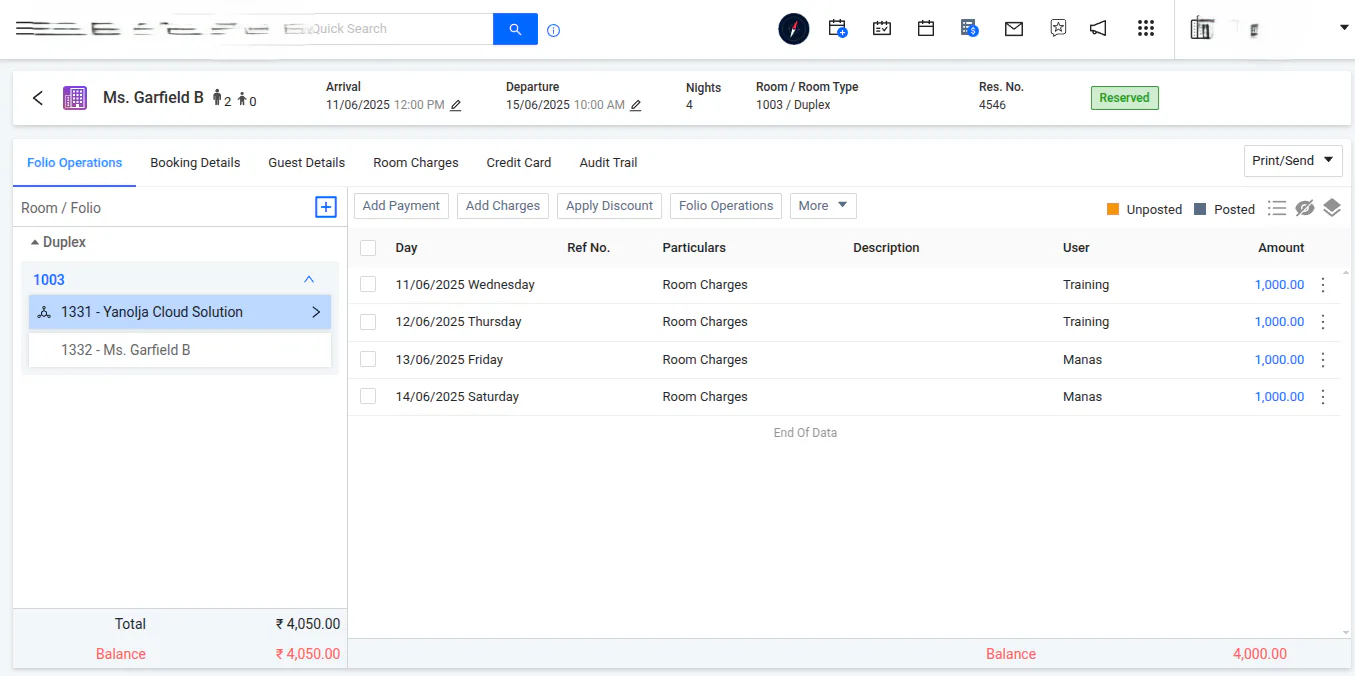Open the new reservation calendar-plus icon

point(838,29)
